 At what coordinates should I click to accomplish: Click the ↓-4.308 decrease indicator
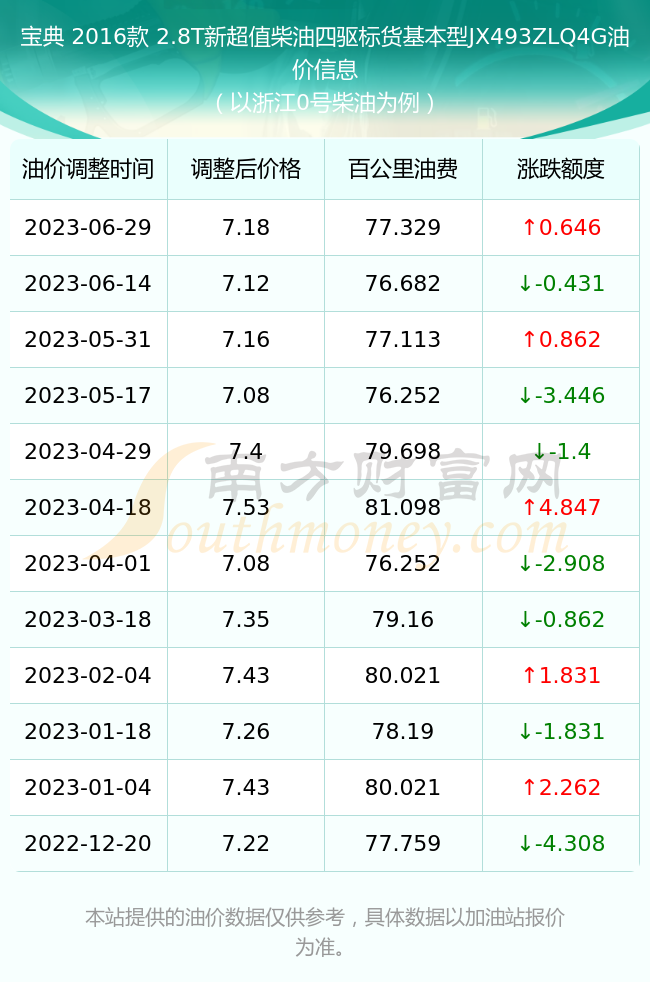click(x=561, y=844)
